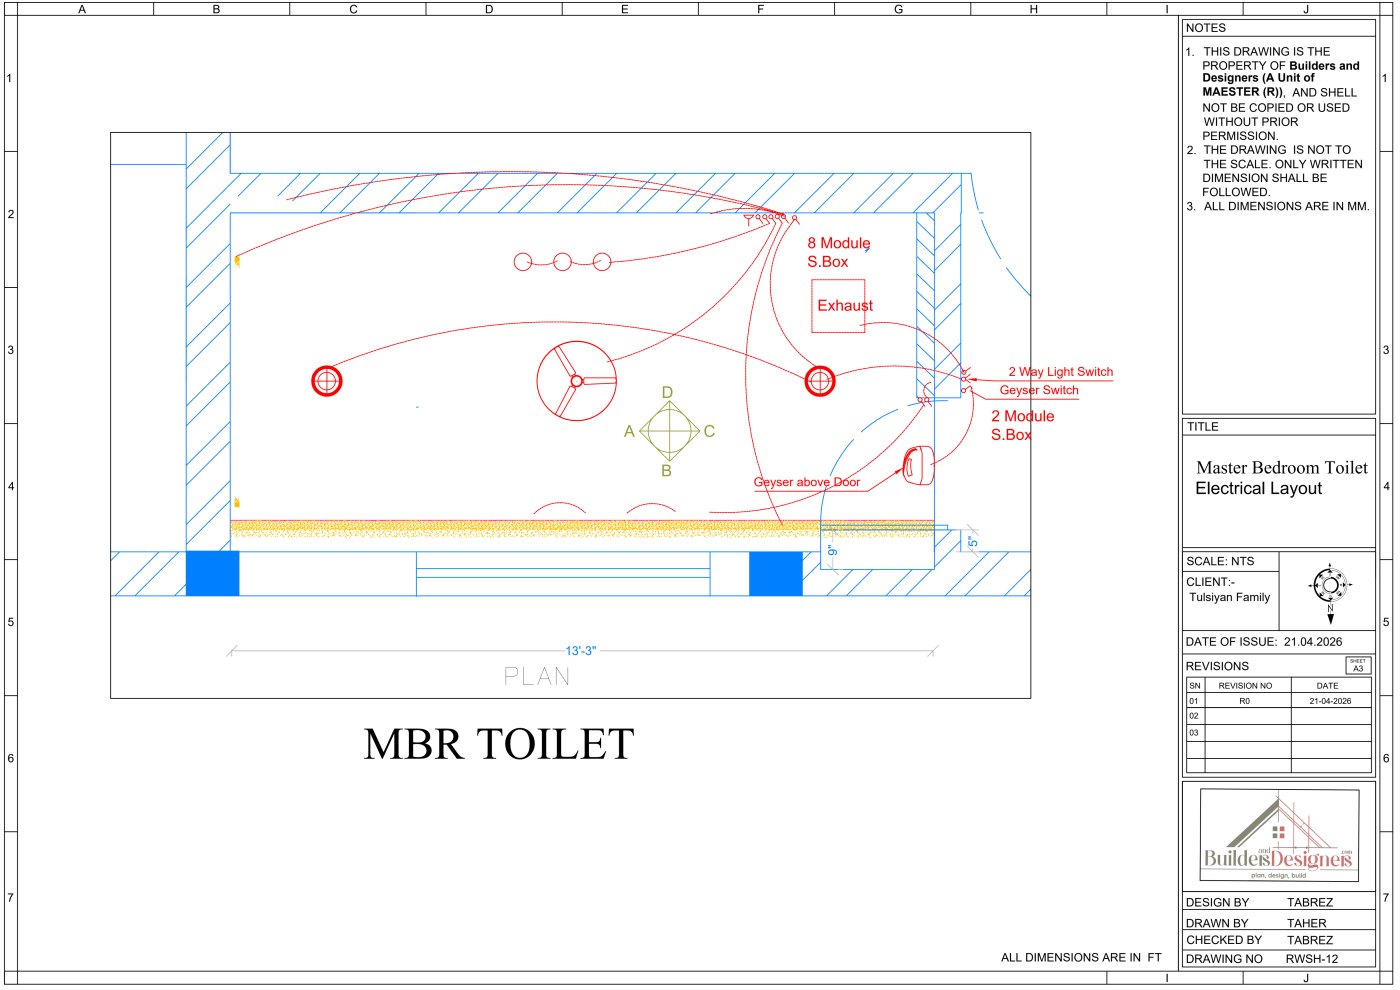
Task: Click the 'CLIENT:-' label
Action: click(x=1211, y=582)
